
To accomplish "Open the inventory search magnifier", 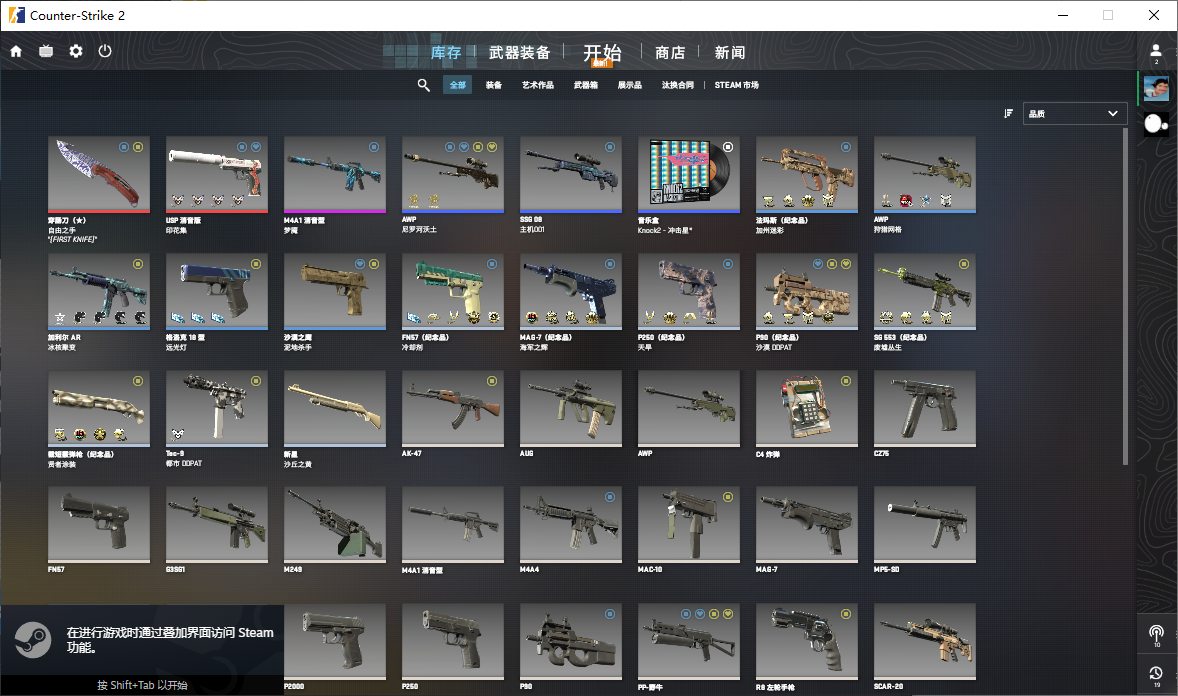I will [424, 85].
